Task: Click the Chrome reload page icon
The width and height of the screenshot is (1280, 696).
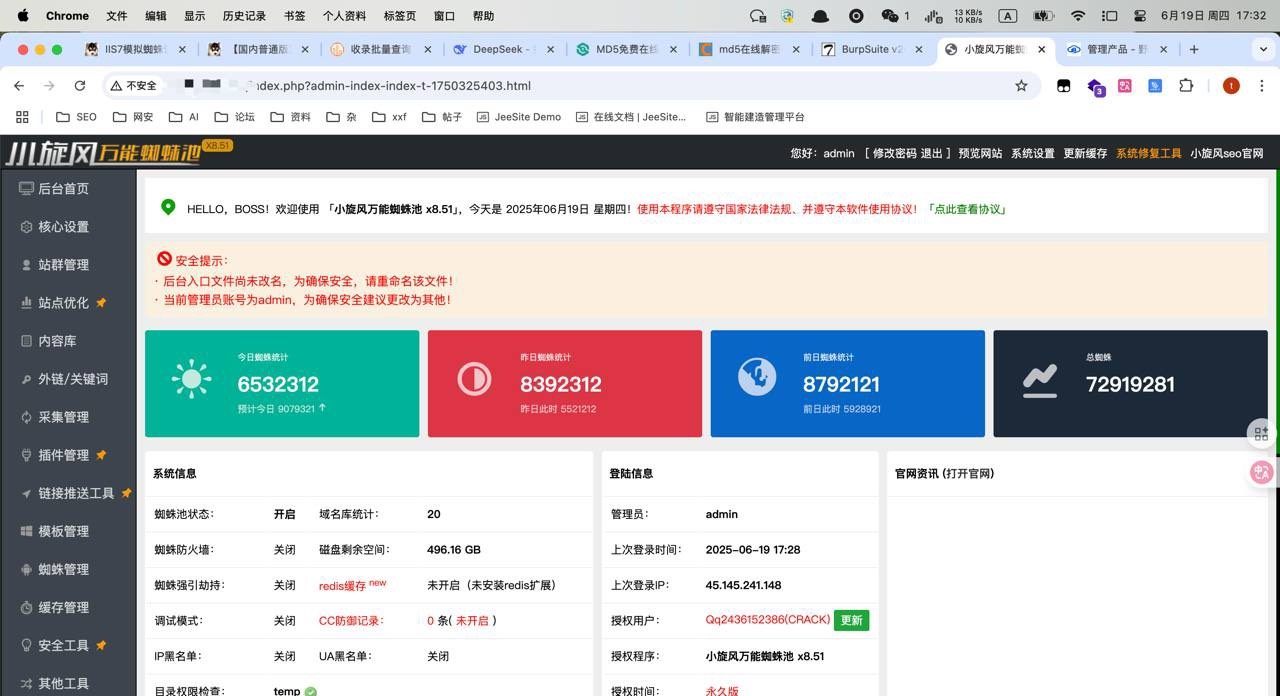Action: (x=80, y=86)
